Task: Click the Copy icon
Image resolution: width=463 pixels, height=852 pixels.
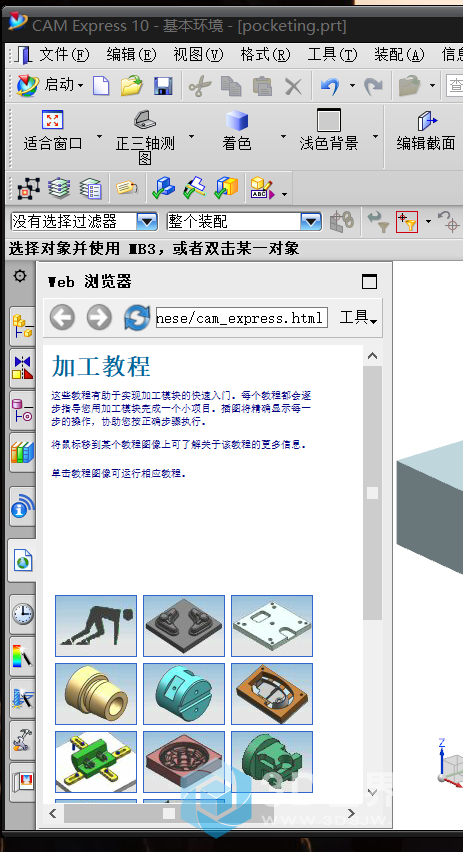Action: (232, 86)
